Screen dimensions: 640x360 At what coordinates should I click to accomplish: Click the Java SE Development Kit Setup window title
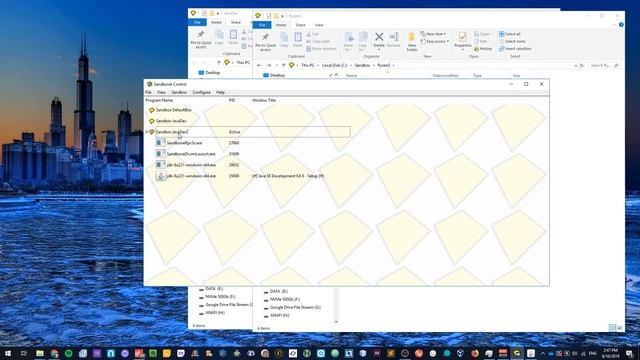(x=288, y=176)
